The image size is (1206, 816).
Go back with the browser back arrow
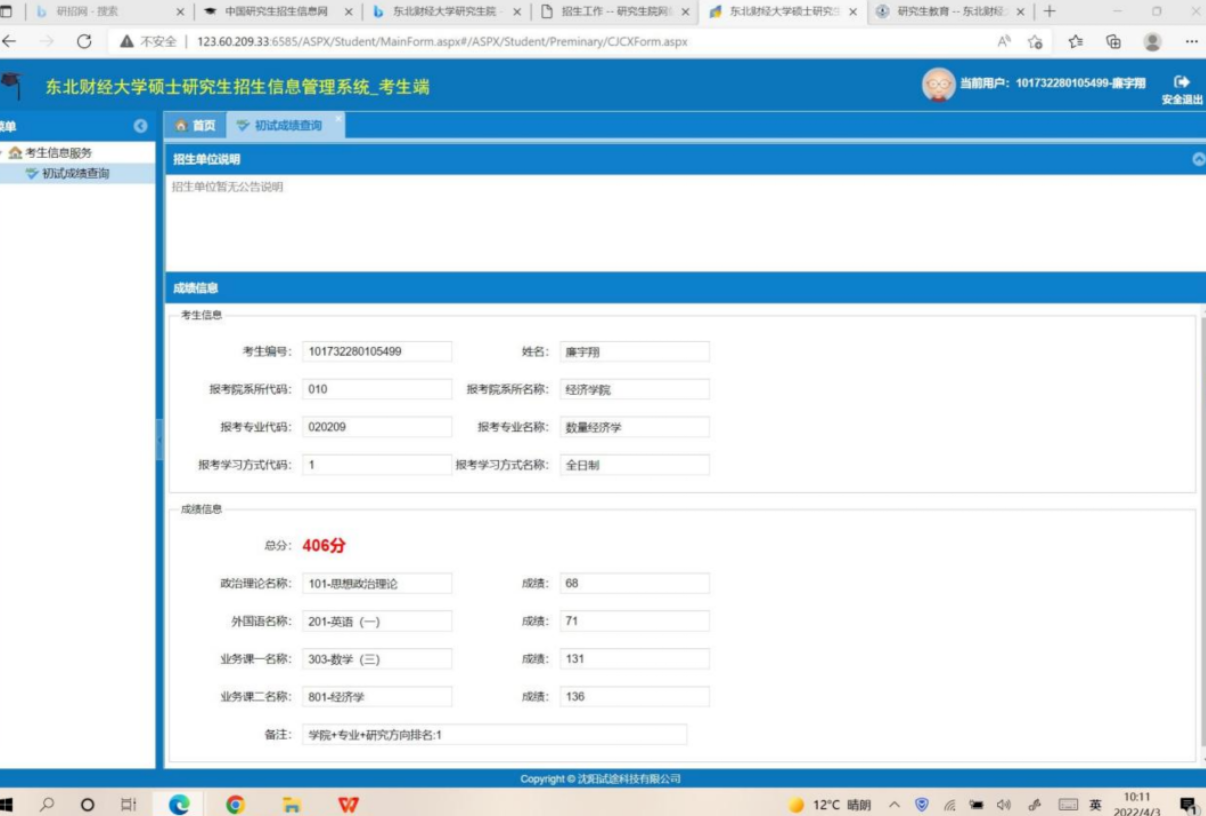click(10, 42)
